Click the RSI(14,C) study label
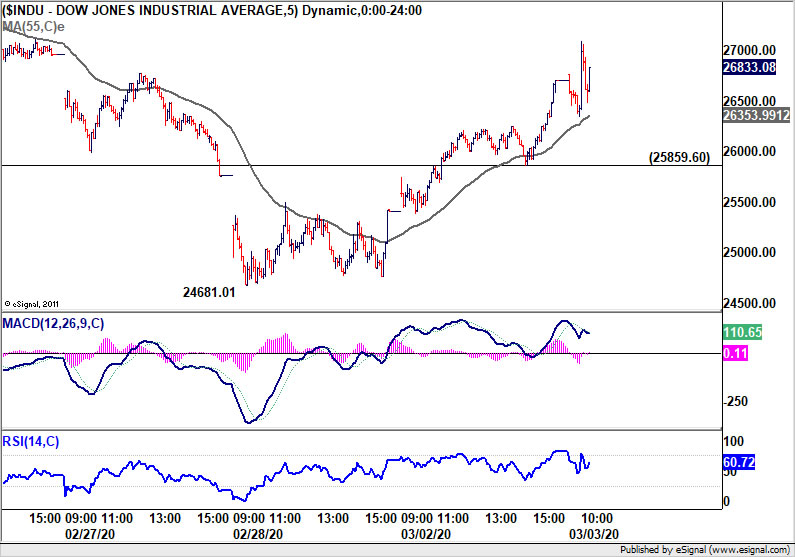The image size is (795, 557). tap(31, 441)
